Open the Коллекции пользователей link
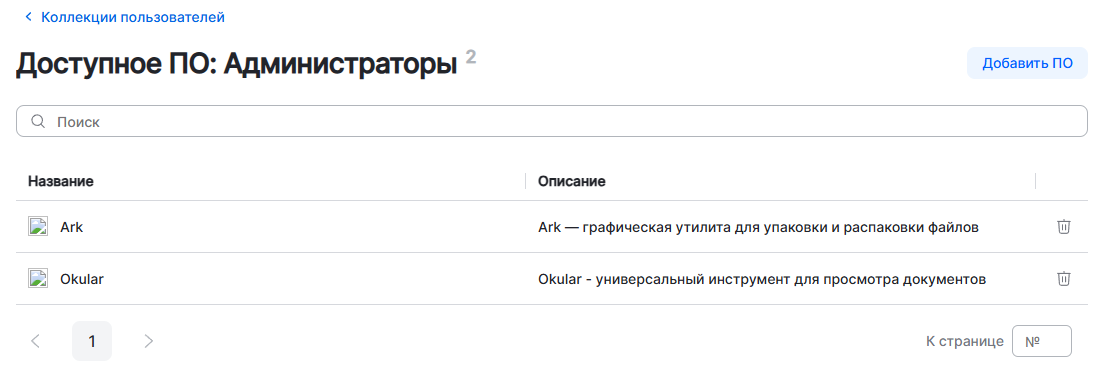The height and width of the screenshot is (385, 1101). (133, 17)
